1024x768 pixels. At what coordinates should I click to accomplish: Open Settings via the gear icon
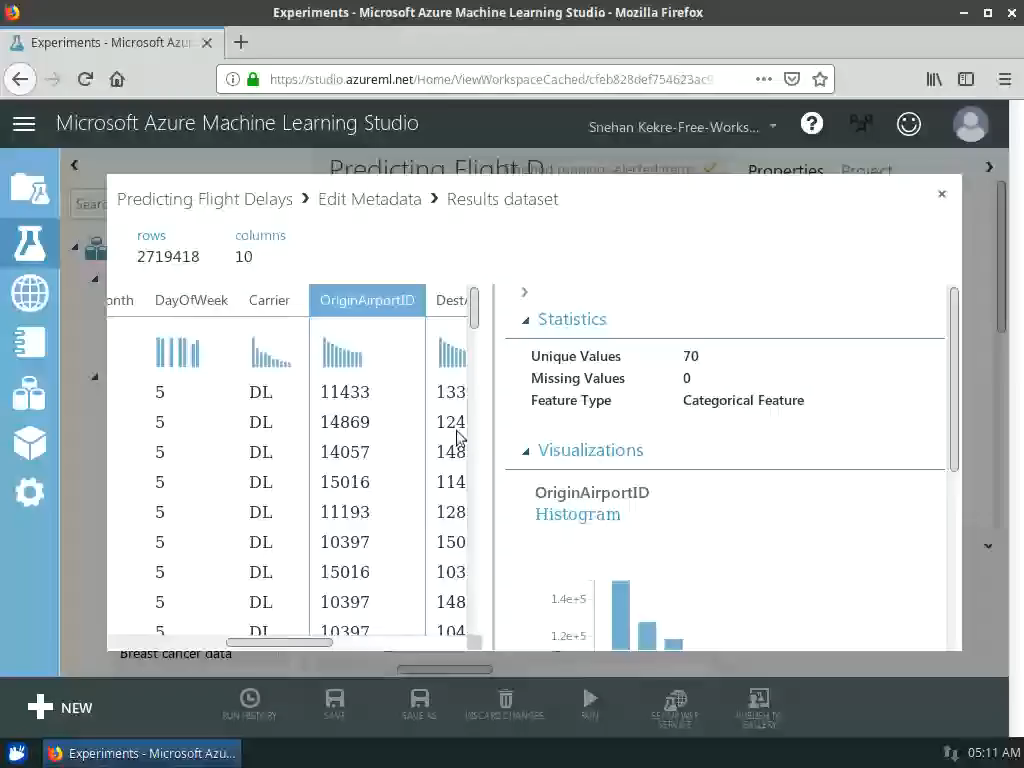pos(30,492)
